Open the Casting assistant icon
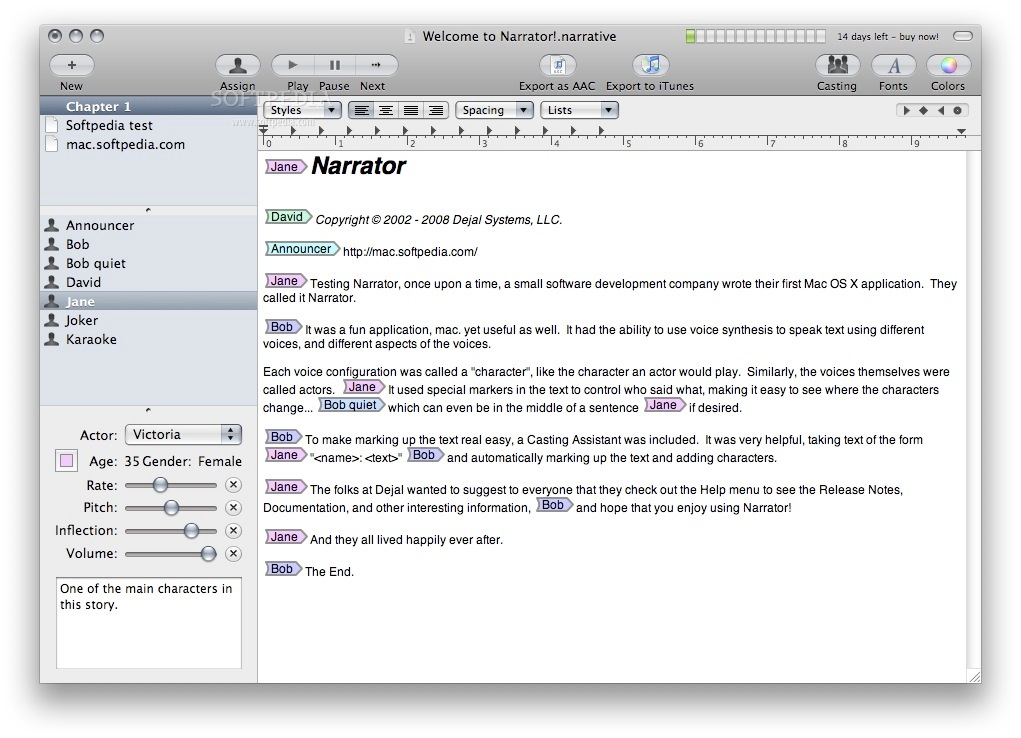 tap(837, 65)
